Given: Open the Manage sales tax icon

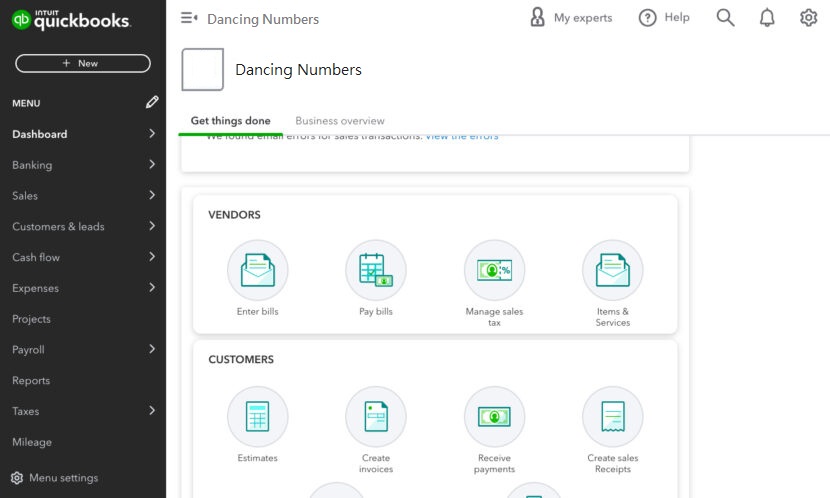Looking at the screenshot, I should [494, 270].
